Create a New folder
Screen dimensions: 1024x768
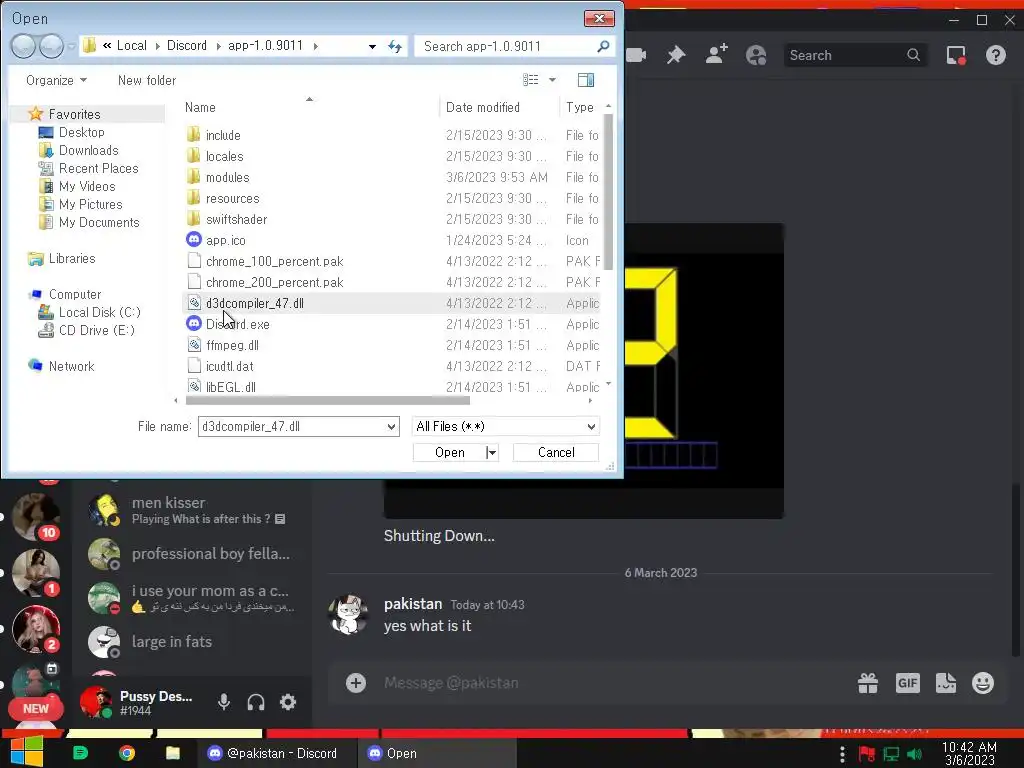147,80
